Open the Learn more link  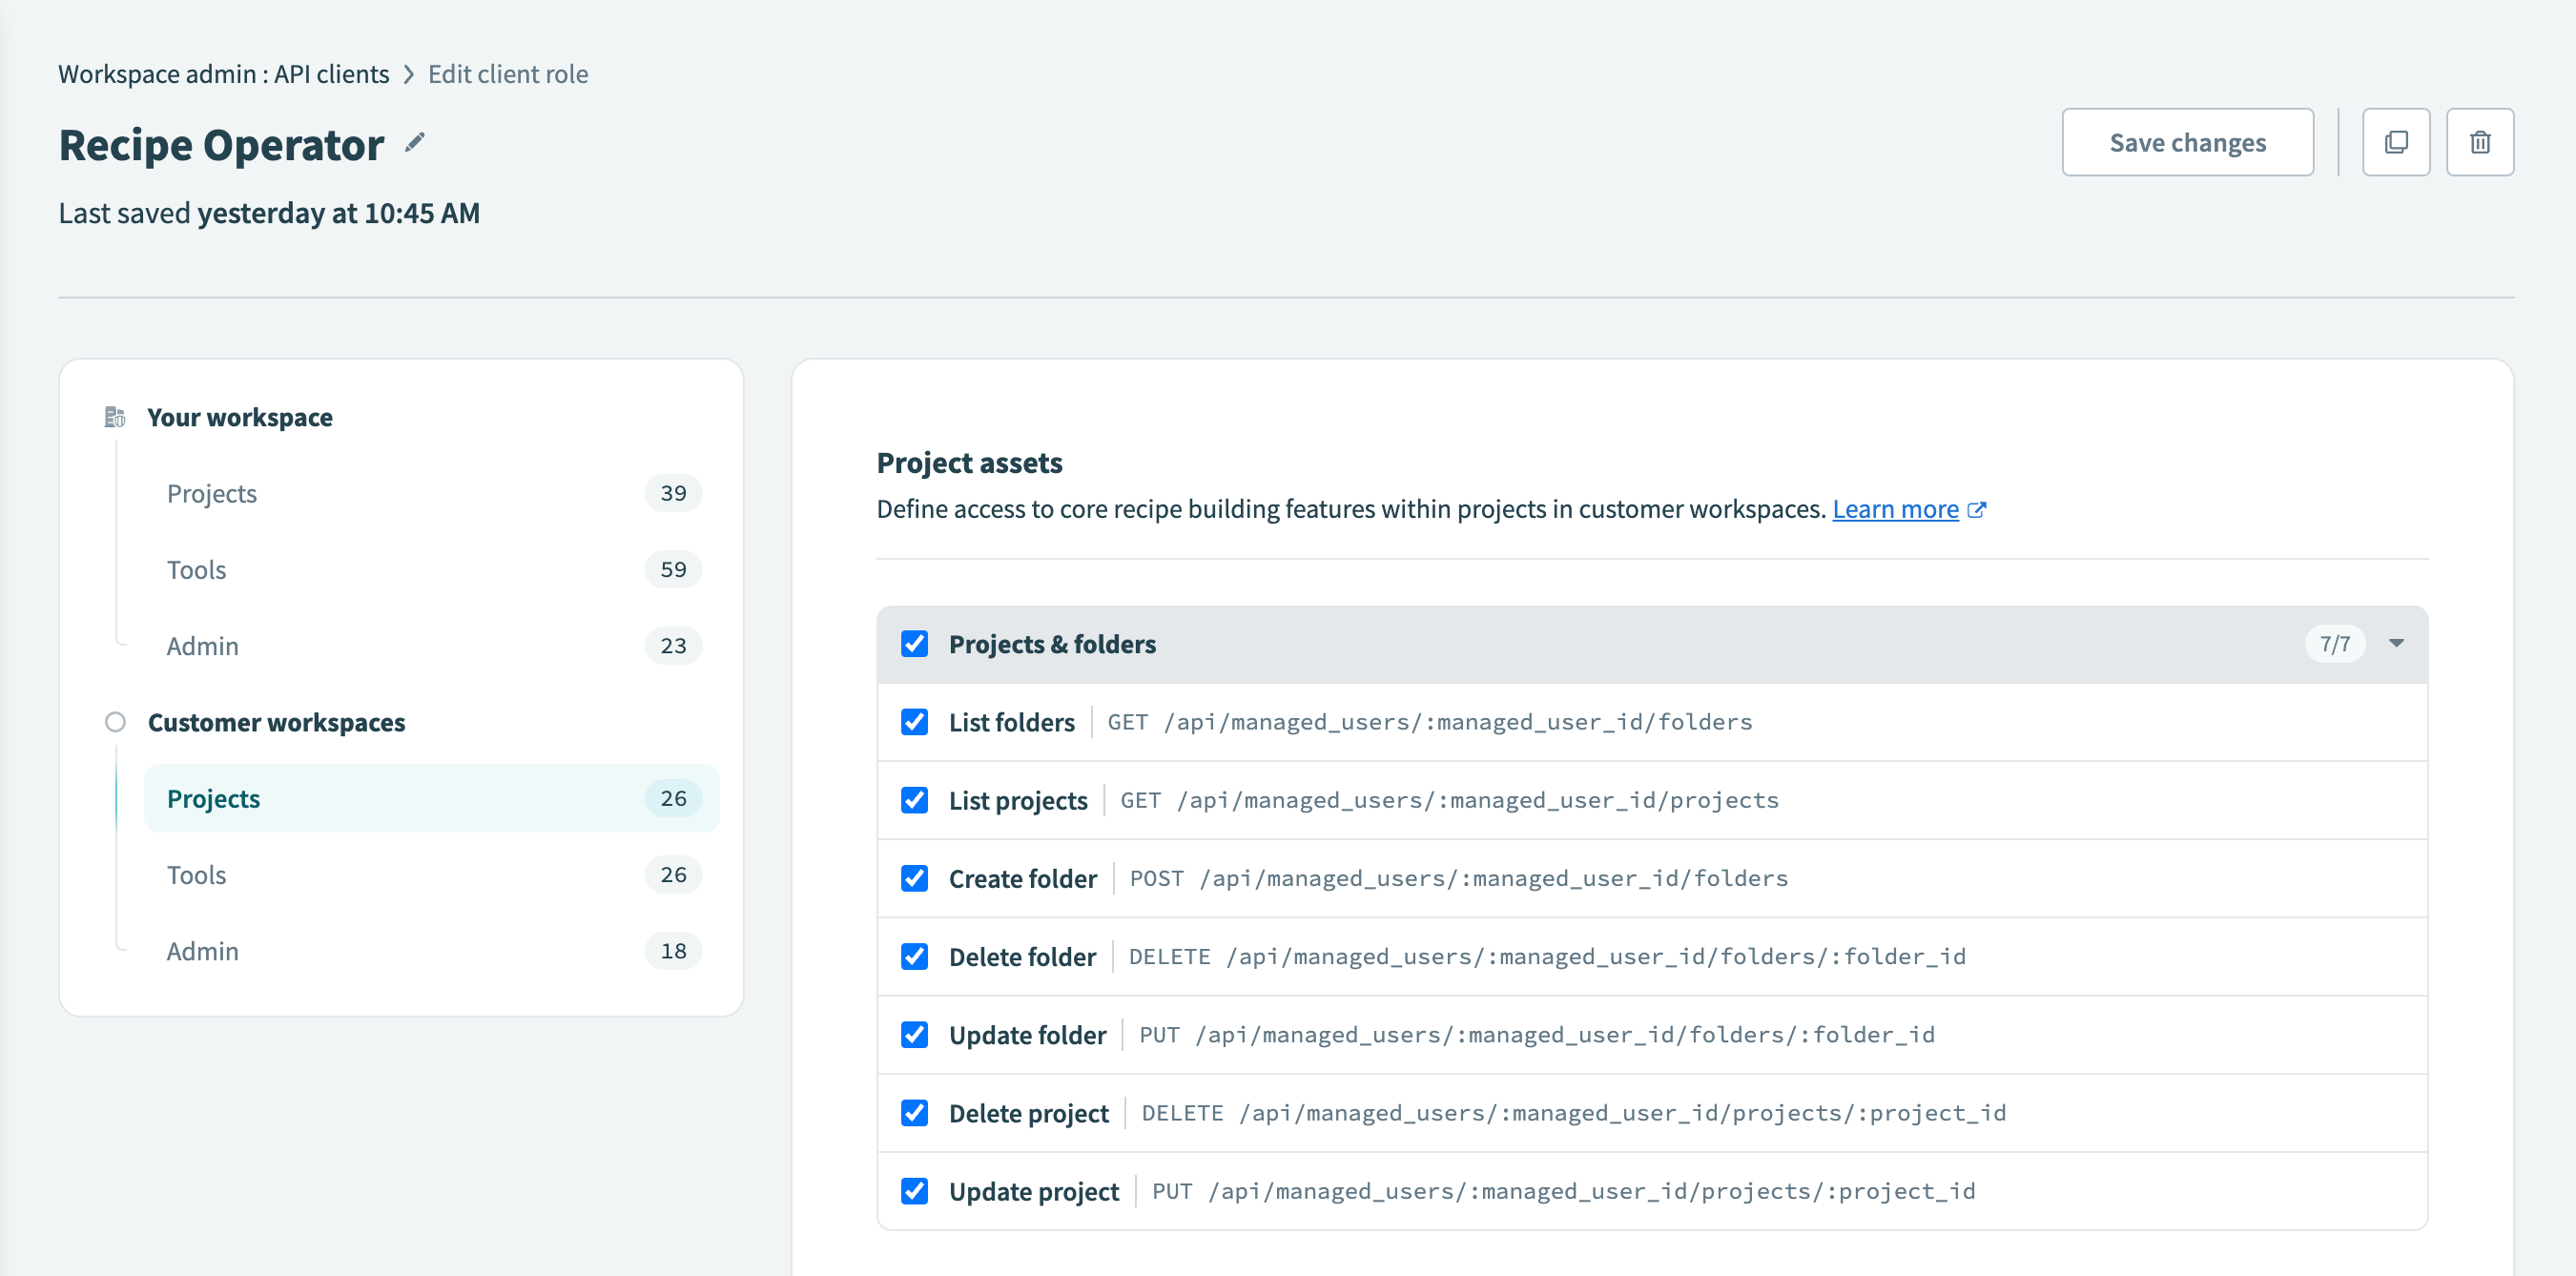1896,509
